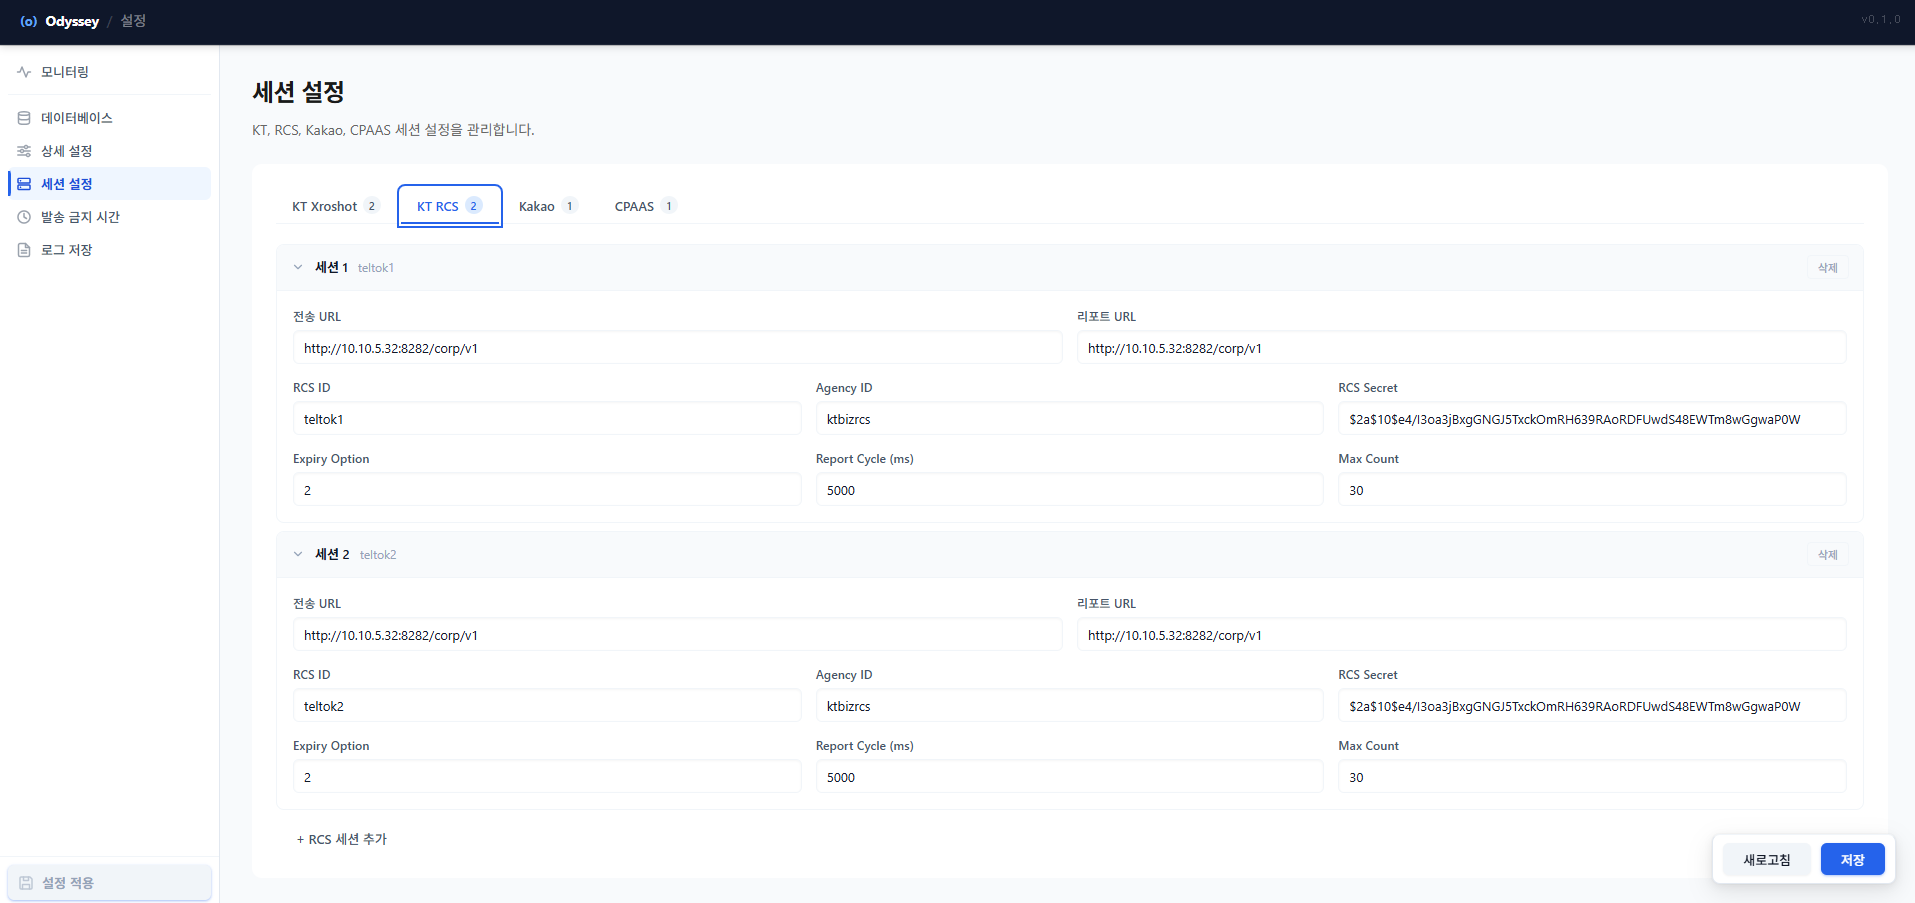Click 설정 breadcrumb in header
The width and height of the screenshot is (1915, 903).
(x=133, y=21)
